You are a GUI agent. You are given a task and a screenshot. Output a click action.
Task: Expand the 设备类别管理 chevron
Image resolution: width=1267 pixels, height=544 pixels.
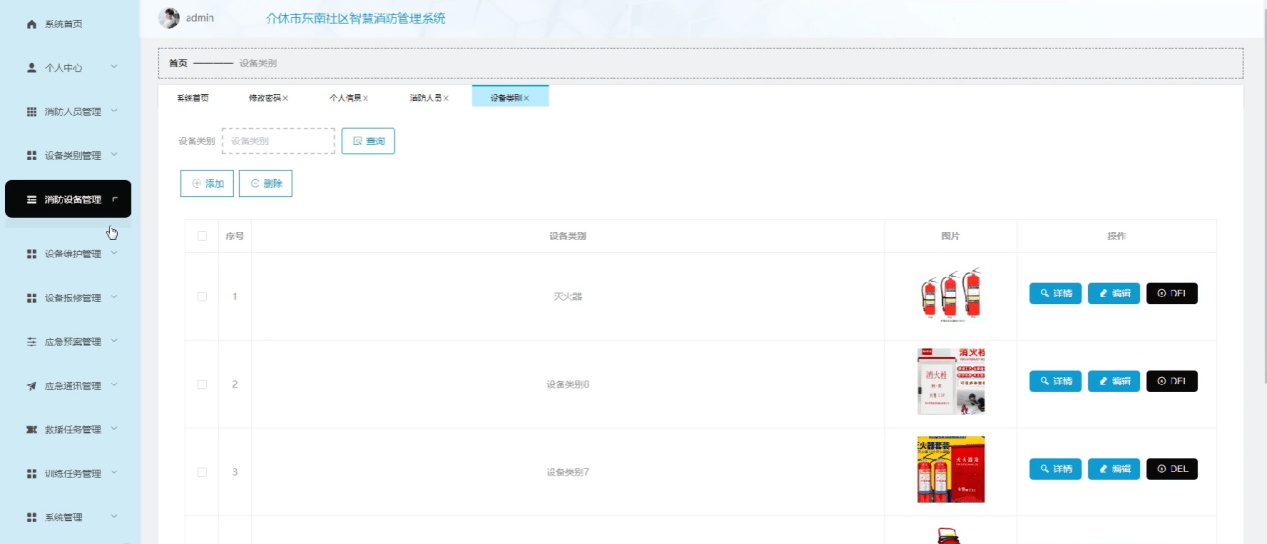114,155
